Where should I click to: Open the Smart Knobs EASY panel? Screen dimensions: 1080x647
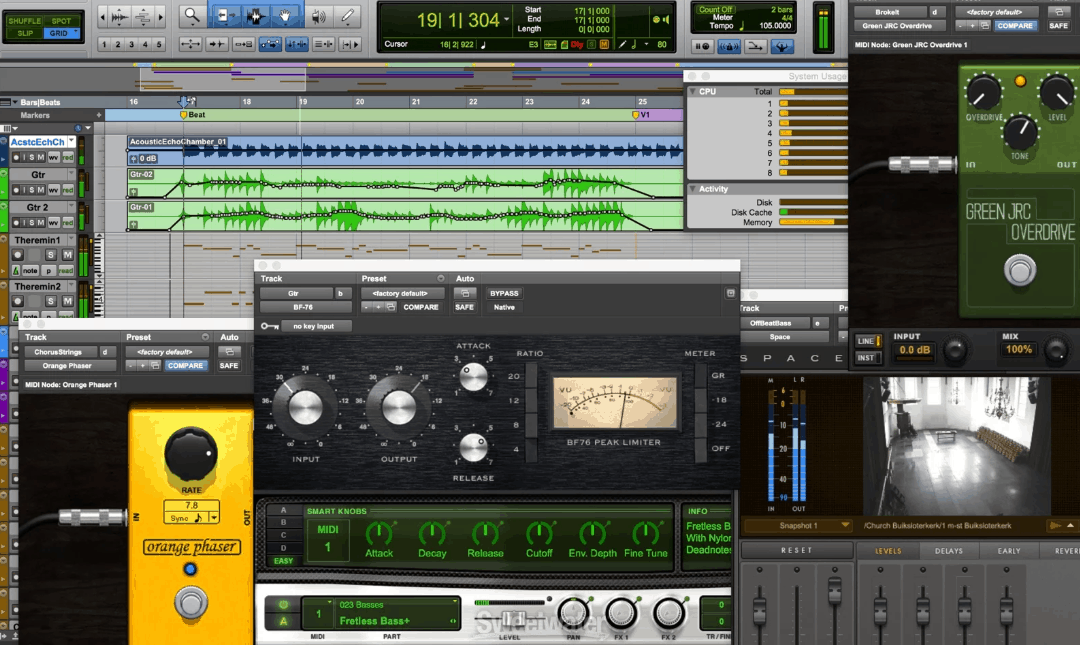tap(284, 561)
